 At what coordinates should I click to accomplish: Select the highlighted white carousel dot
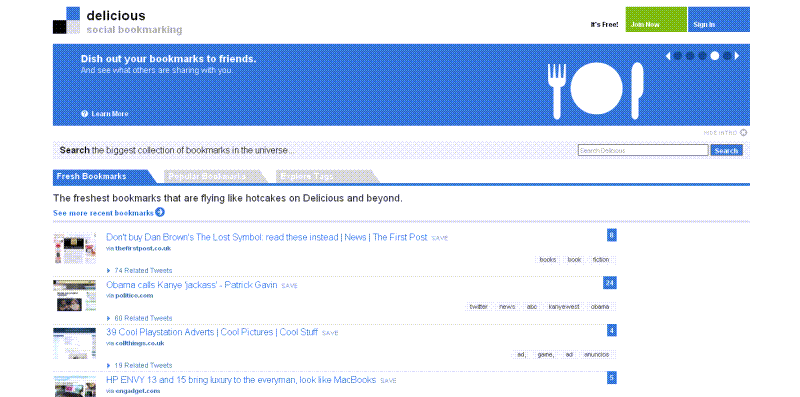click(715, 56)
